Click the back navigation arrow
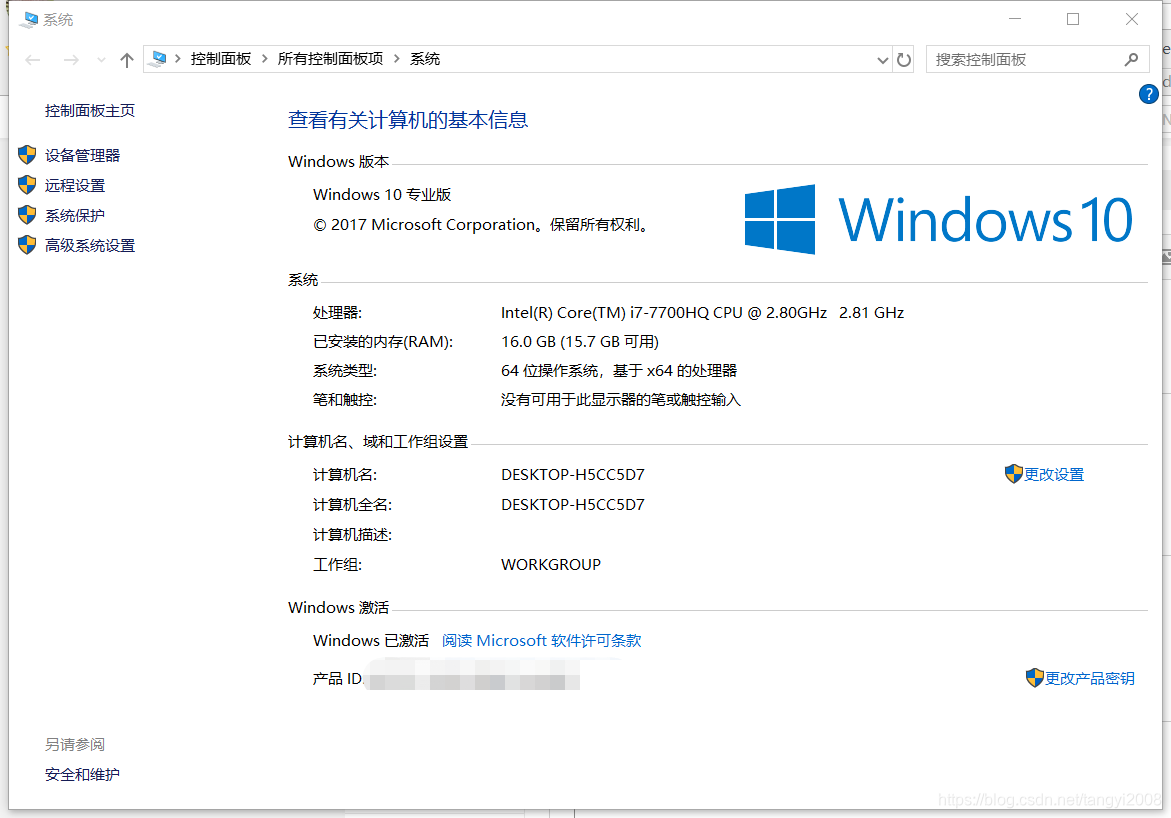Image resolution: width=1171 pixels, height=818 pixels. point(32,60)
